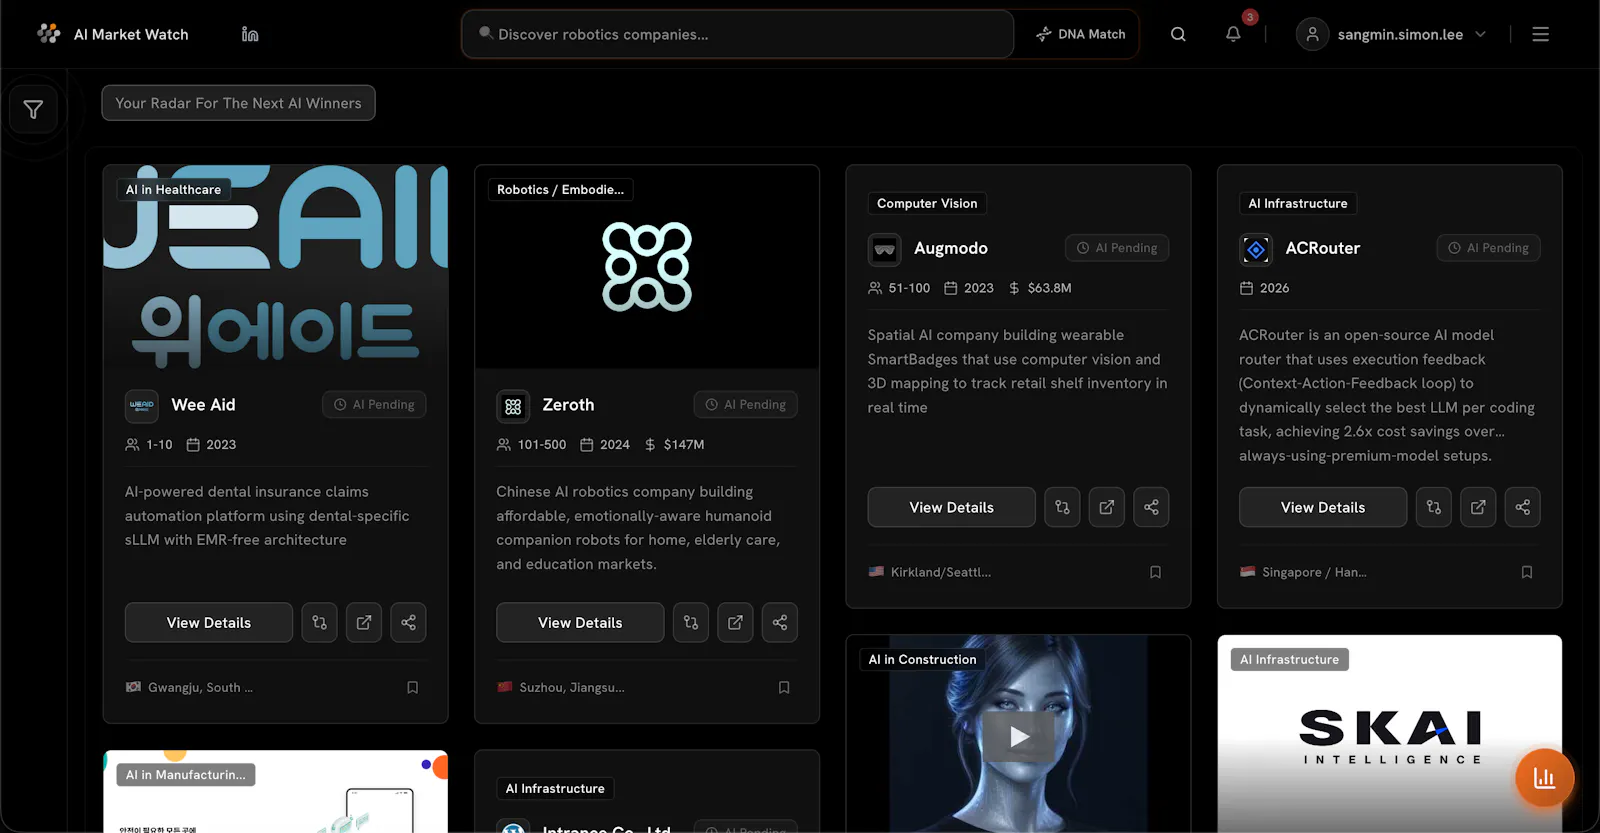View Details for Wee Aid
Image resolution: width=1600 pixels, height=833 pixels.
[209, 622]
